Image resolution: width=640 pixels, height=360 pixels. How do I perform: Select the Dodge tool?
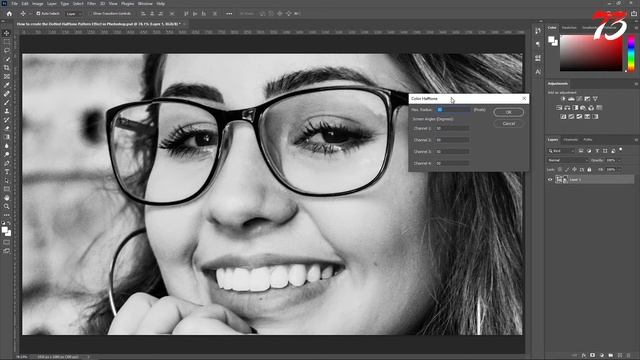[x=7, y=154]
